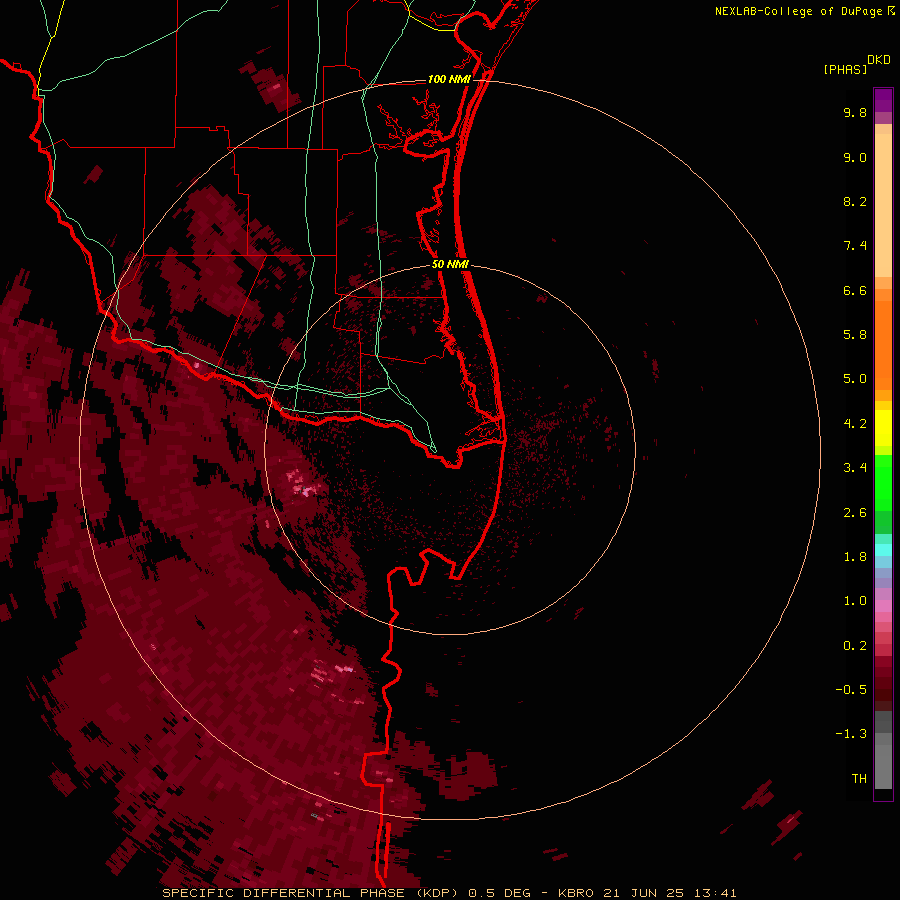
Task: Click the 1.8 scale label
Action: tap(855, 557)
